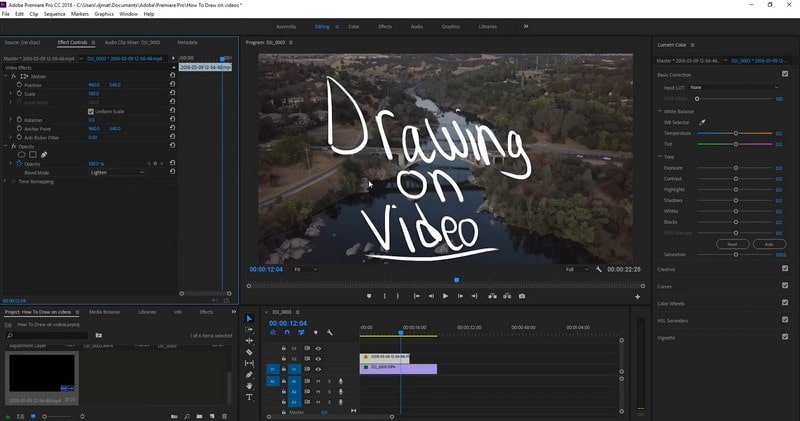Create an ellipse mask under Opacity

(22, 154)
